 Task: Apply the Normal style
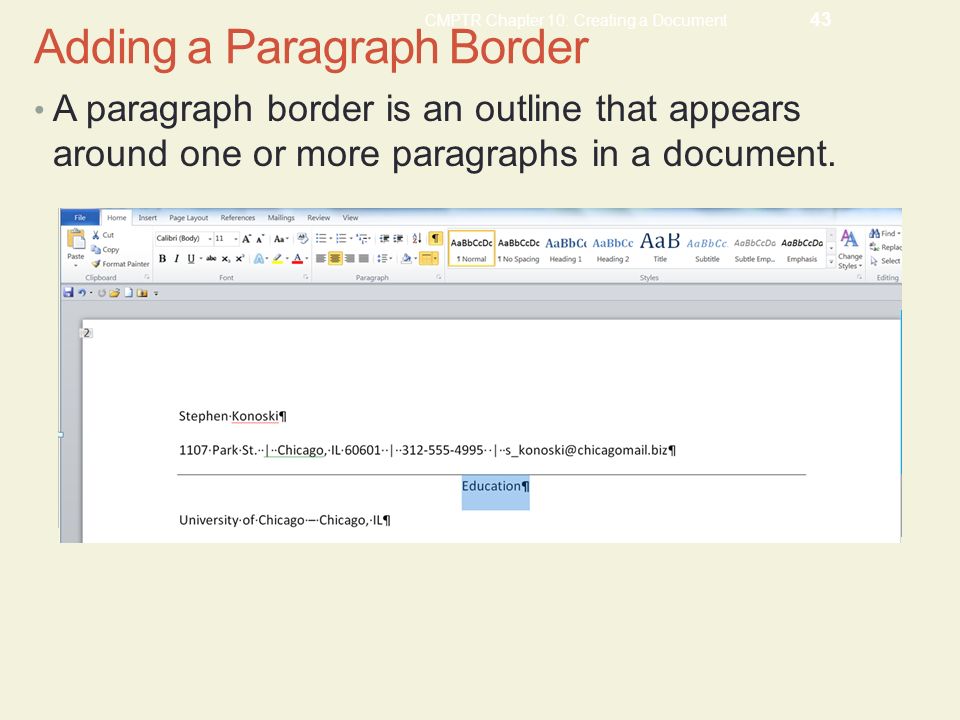pyautogui.click(x=471, y=249)
